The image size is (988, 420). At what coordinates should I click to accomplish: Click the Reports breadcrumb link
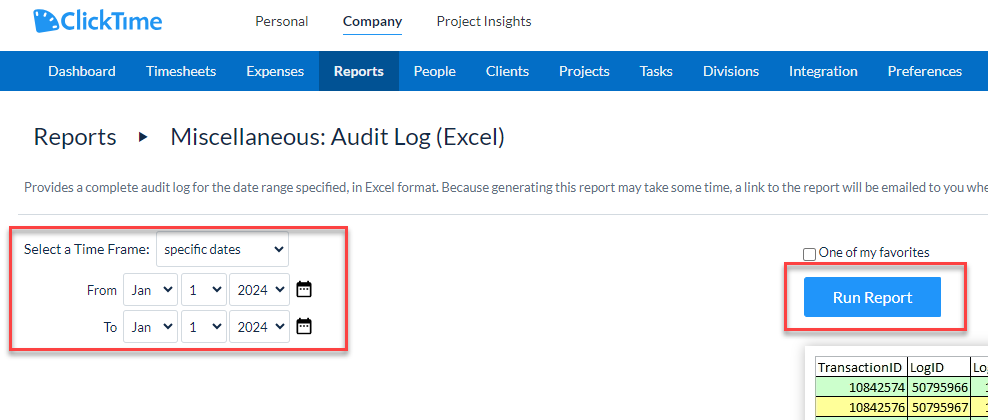click(x=75, y=137)
